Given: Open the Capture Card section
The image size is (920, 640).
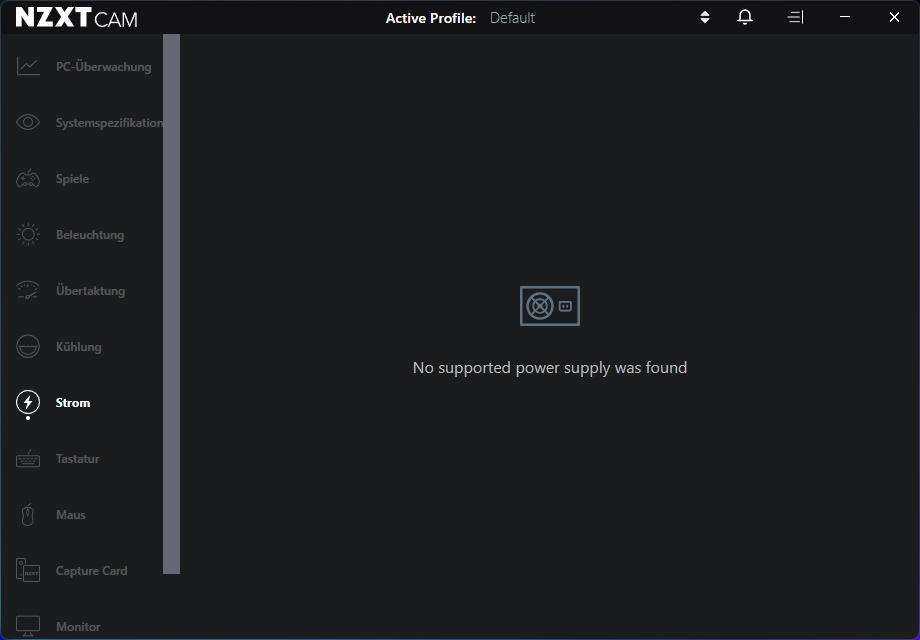Looking at the screenshot, I should pyautogui.click(x=90, y=570).
